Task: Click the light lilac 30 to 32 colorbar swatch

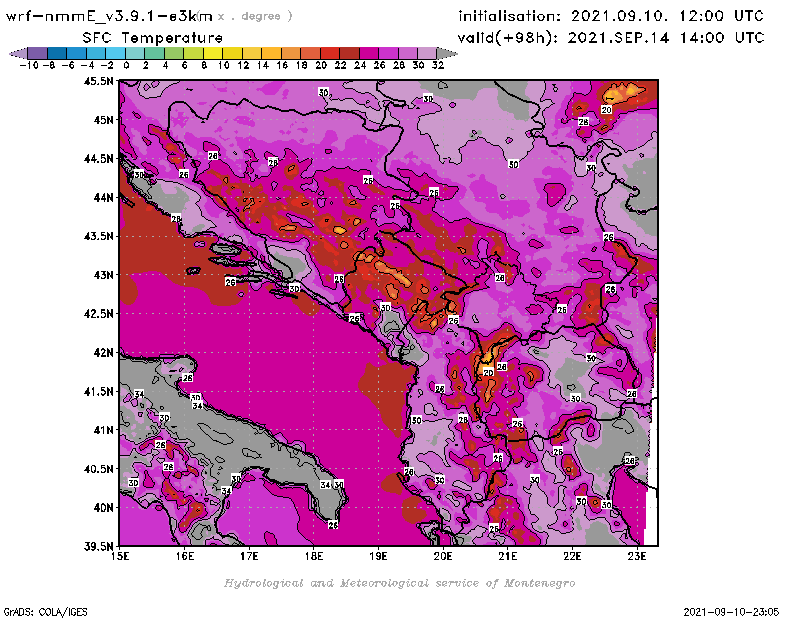Action: (427, 53)
